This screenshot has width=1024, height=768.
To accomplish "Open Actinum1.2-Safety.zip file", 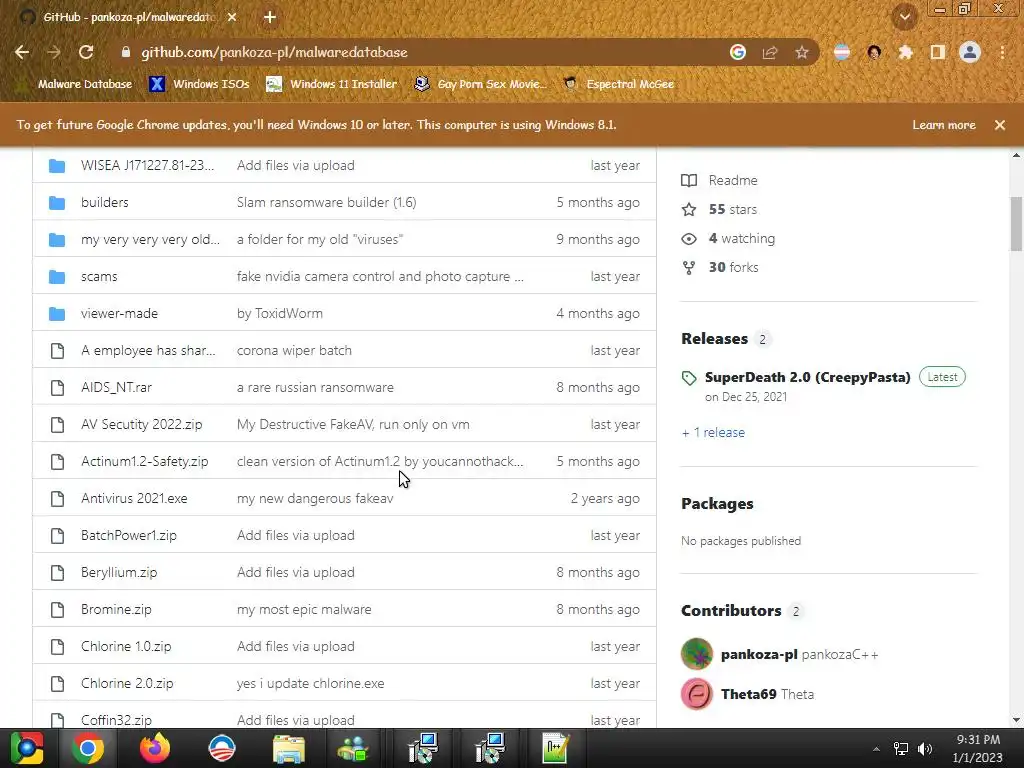I will point(144,462).
